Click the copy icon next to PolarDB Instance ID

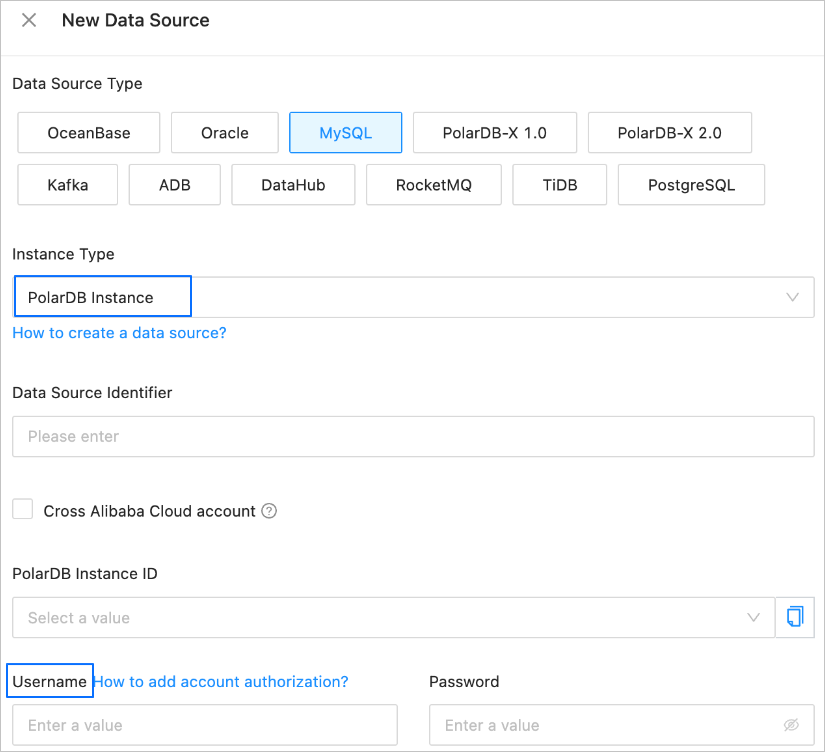[795, 617]
